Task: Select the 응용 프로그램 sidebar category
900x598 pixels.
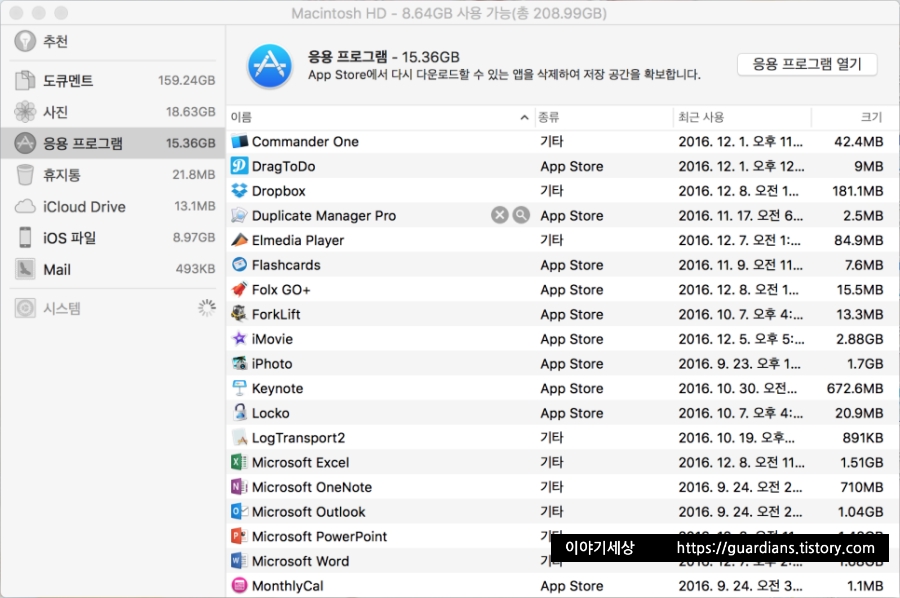Action: tap(112, 143)
